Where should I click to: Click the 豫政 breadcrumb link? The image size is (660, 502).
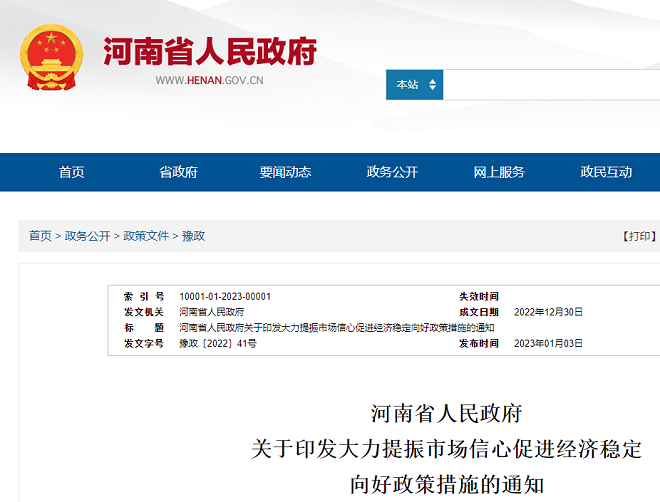tap(193, 236)
